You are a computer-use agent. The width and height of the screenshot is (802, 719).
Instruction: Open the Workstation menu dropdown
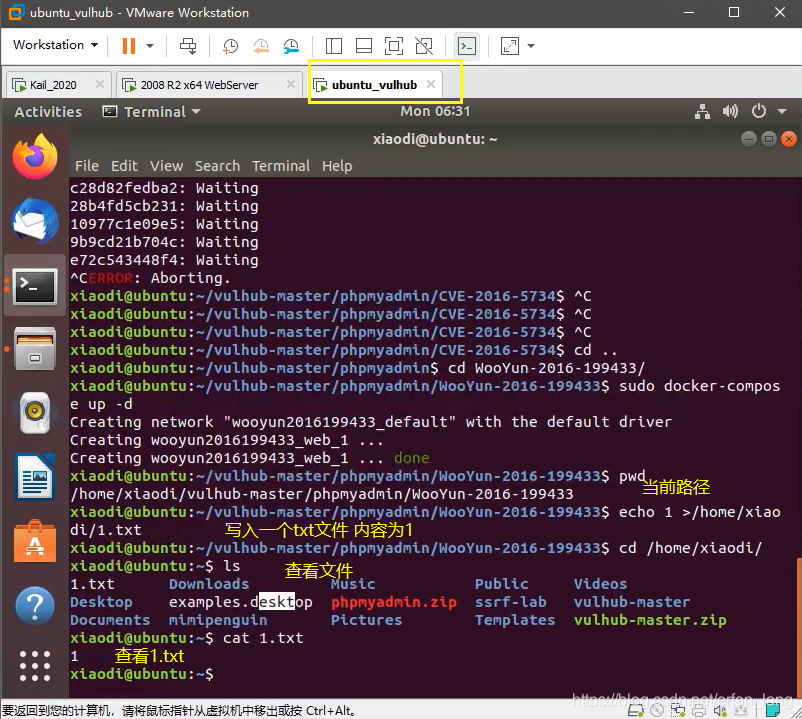click(x=56, y=45)
